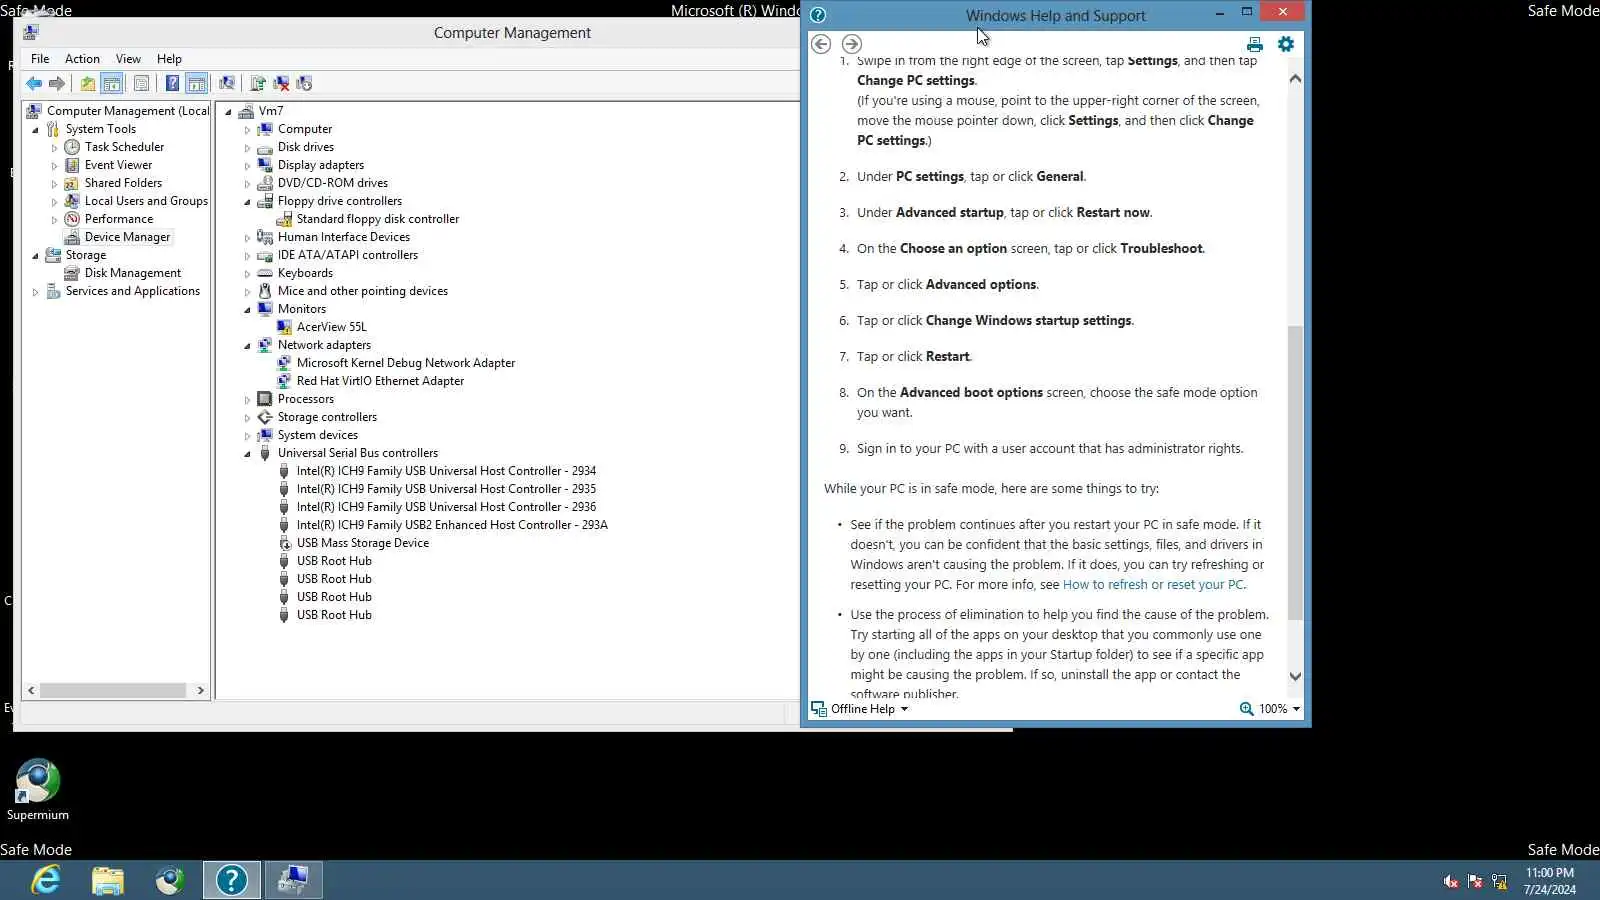Select Disk Management in console tree
Viewport: 1600px width, 900px height.
pyautogui.click(x=132, y=273)
